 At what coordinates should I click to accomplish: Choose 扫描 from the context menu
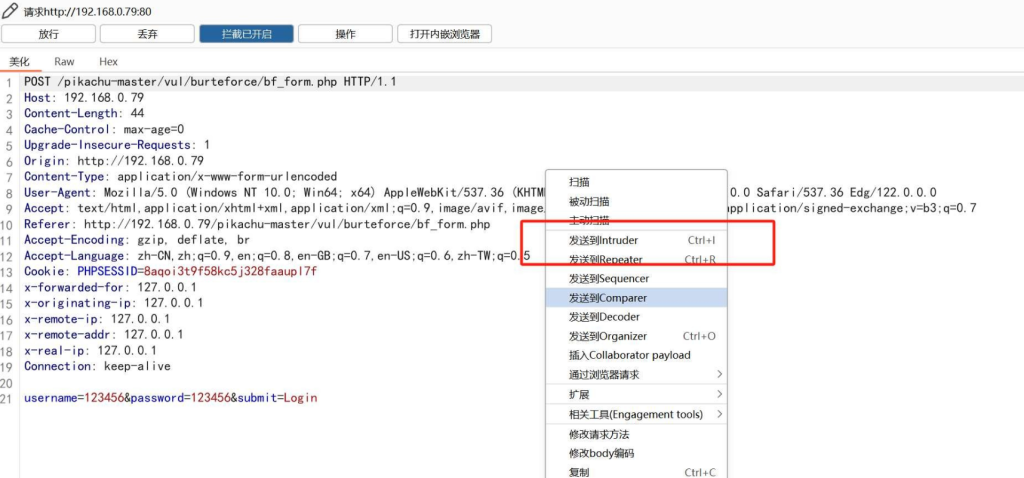click(x=579, y=182)
